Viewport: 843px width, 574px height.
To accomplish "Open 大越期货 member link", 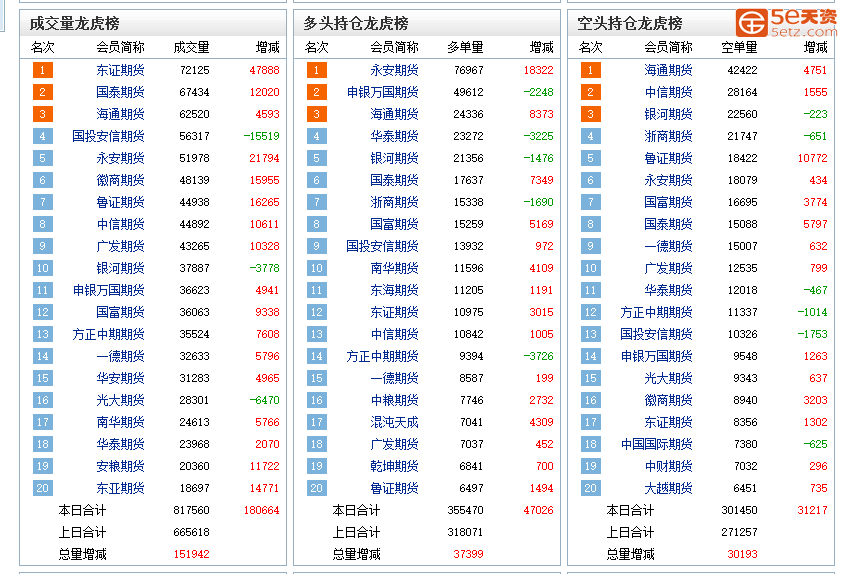I will [x=668, y=489].
